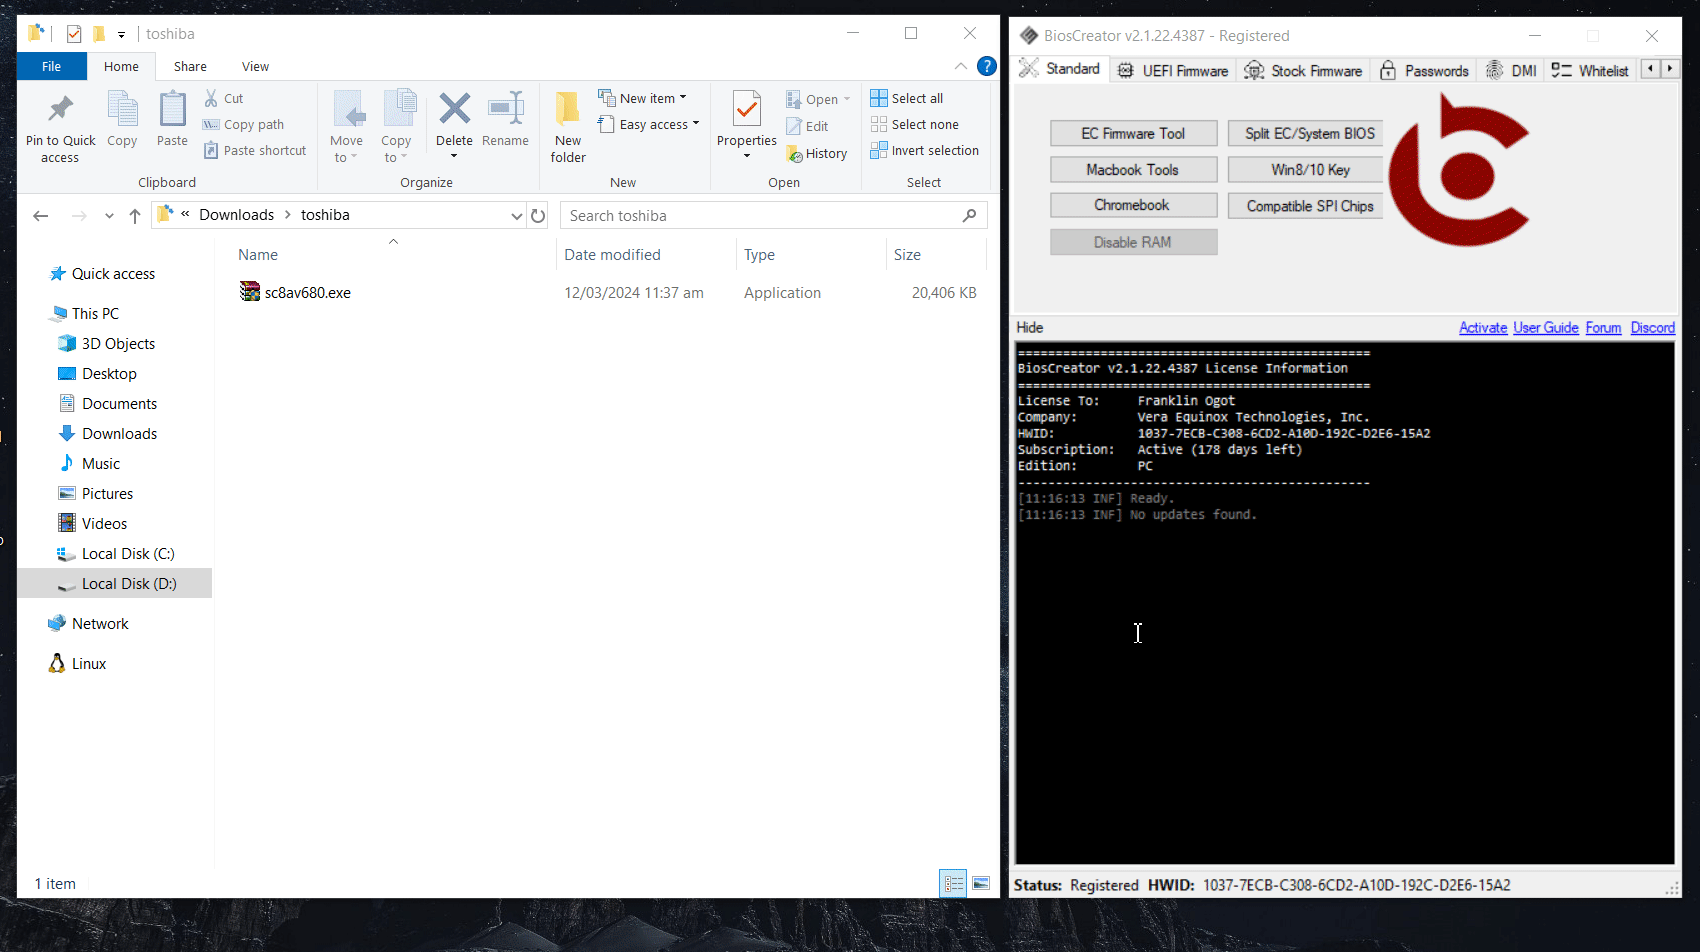This screenshot has width=1700, height=952.
Task: Click the Edit icon in Open group
Action: (794, 126)
